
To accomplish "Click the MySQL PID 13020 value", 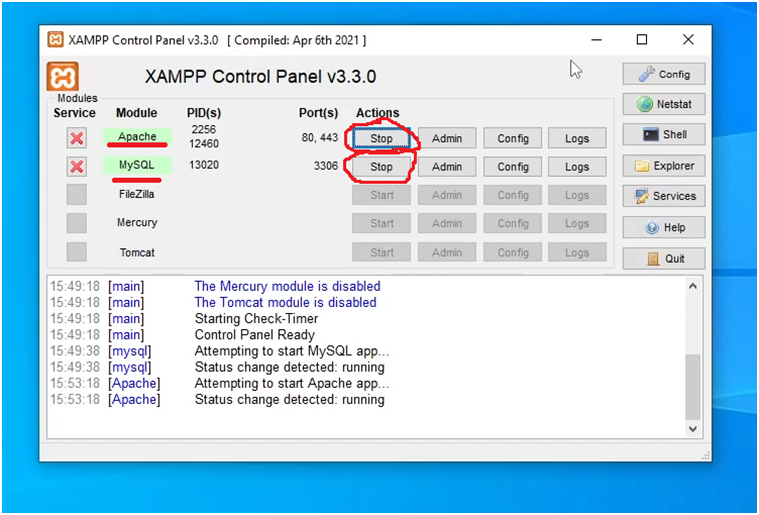I will pos(204,165).
